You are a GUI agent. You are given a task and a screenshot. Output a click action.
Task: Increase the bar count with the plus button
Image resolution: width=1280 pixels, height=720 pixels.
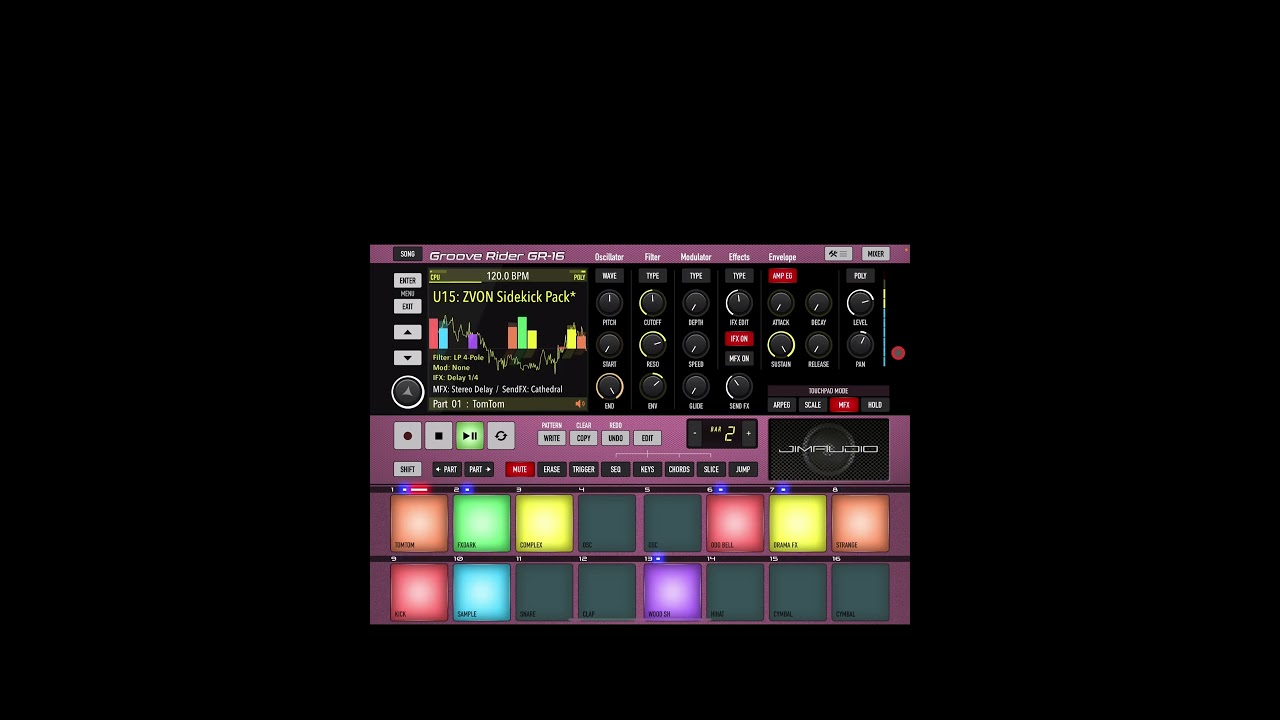pyautogui.click(x=748, y=433)
